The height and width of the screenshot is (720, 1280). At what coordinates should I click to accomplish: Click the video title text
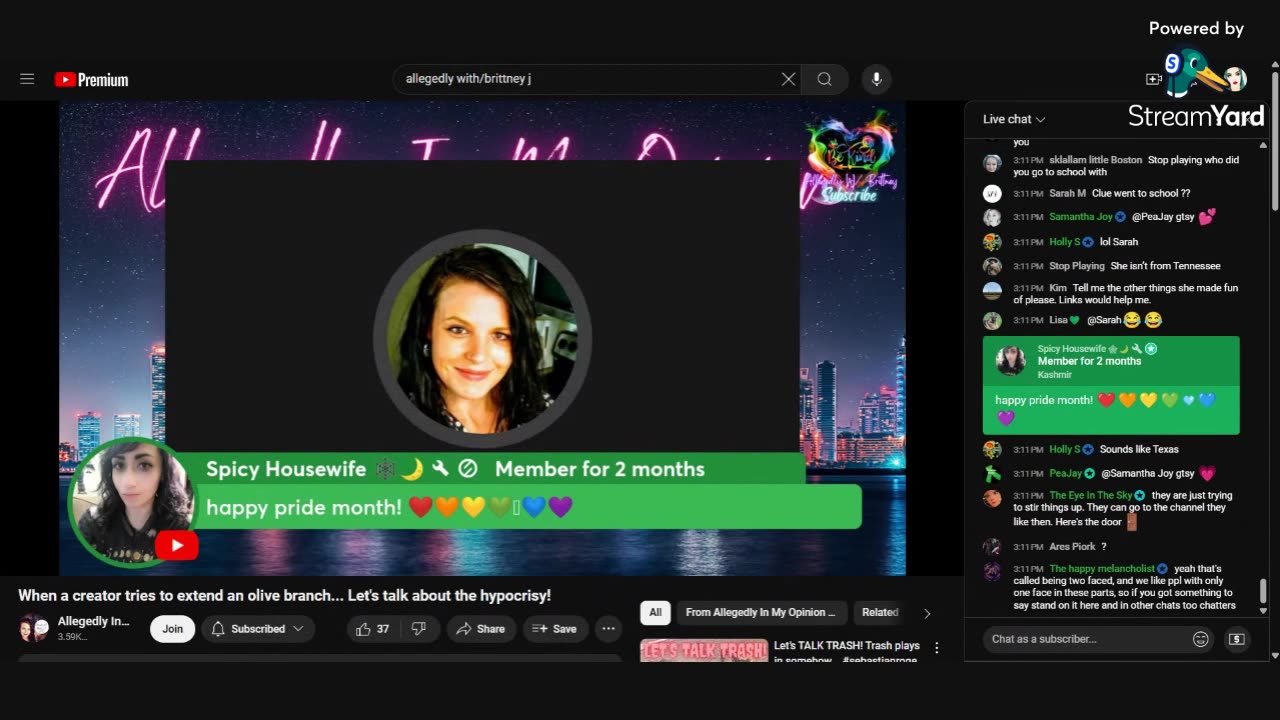(285, 595)
